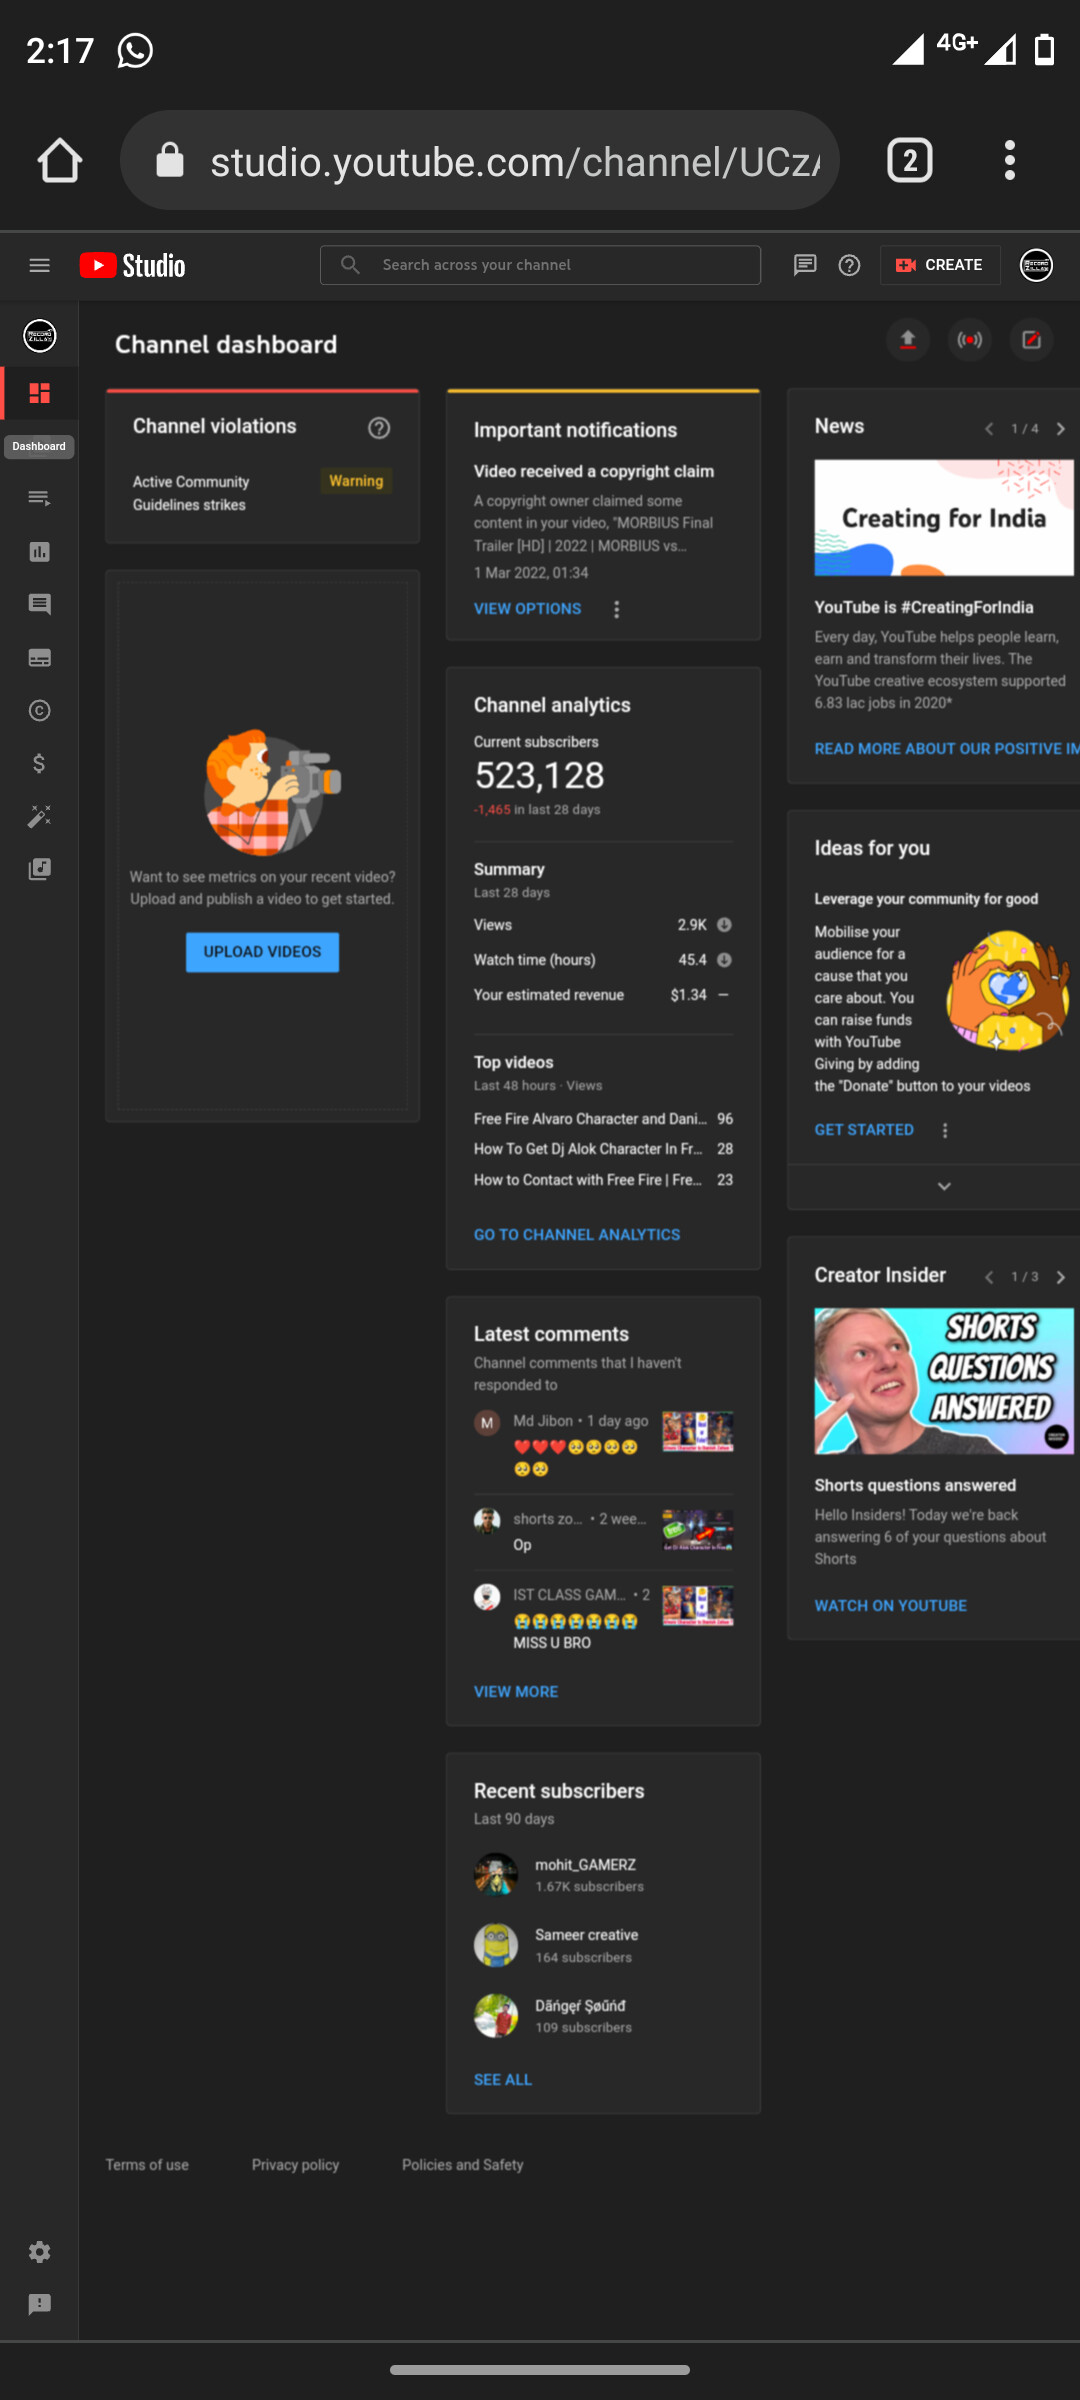Viewport: 1080px width, 2400px height.
Task: Click WATCH ON YOUTUBE link
Action: click(890, 1606)
